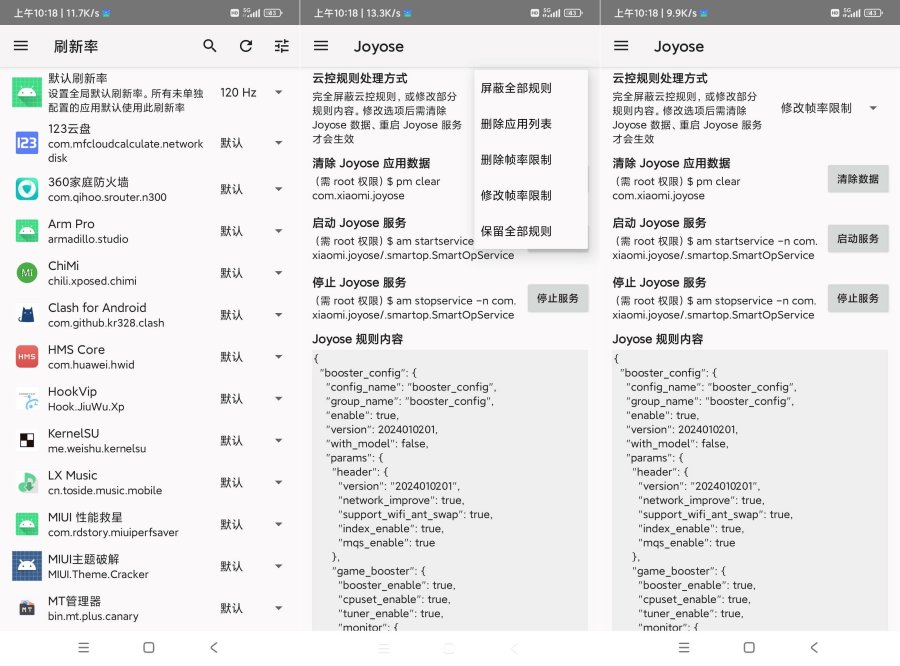Click 停止服务 button on right Joyose screen
Viewport: 900px width, 666px height.
click(858, 299)
